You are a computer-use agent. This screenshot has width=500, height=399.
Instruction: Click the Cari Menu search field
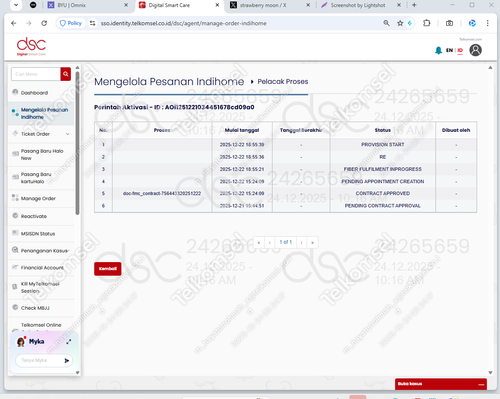(x=36, y=74)
